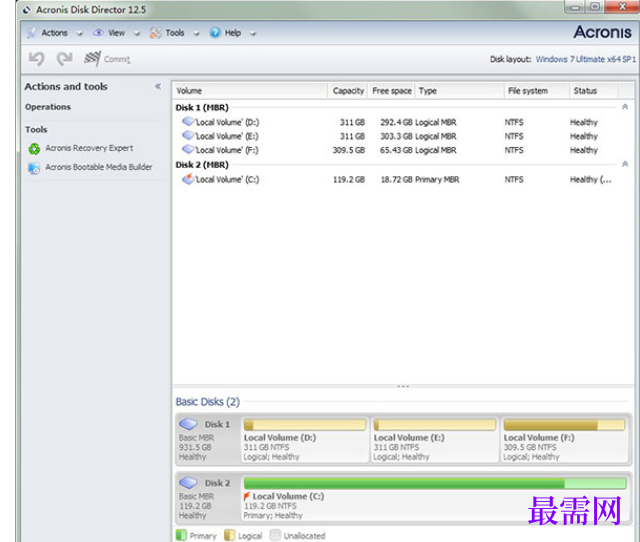The height and width of the screenshot is (542, 640).
Task: Select 'Local Volume' (C:) row text
Action: (x=227, y=179)
